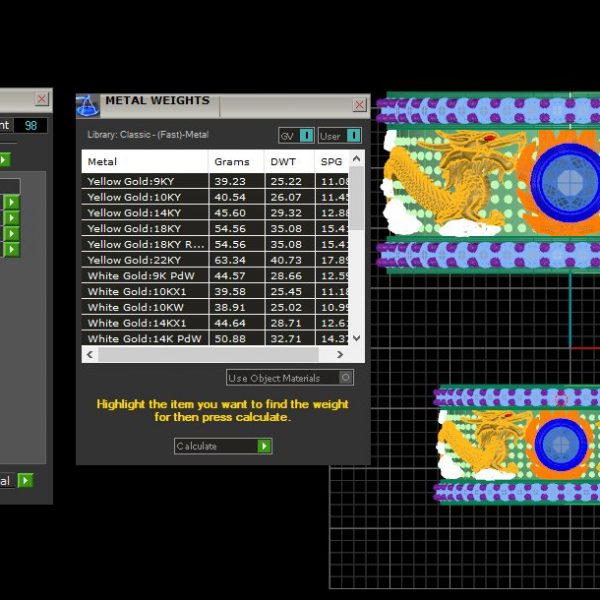Click the 39.23 grams cell
The image size is (600, 600).
[x=236, y=181]
